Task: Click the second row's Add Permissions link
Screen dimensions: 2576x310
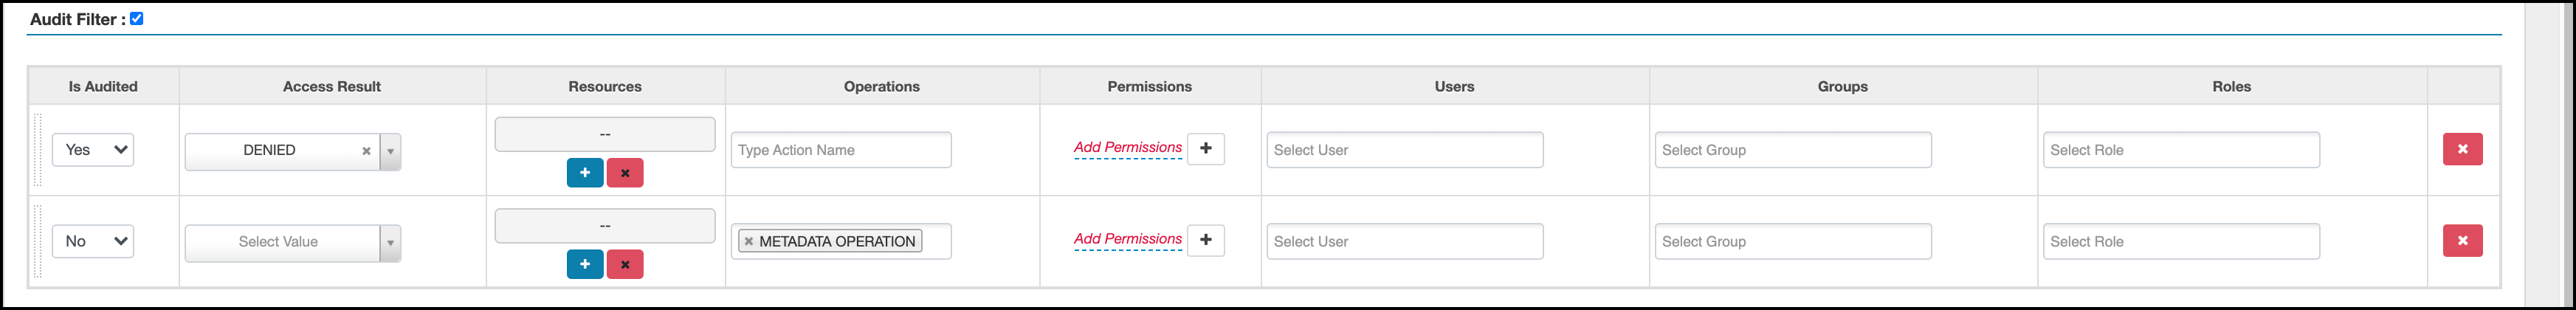Action: tap(1127, 239)
